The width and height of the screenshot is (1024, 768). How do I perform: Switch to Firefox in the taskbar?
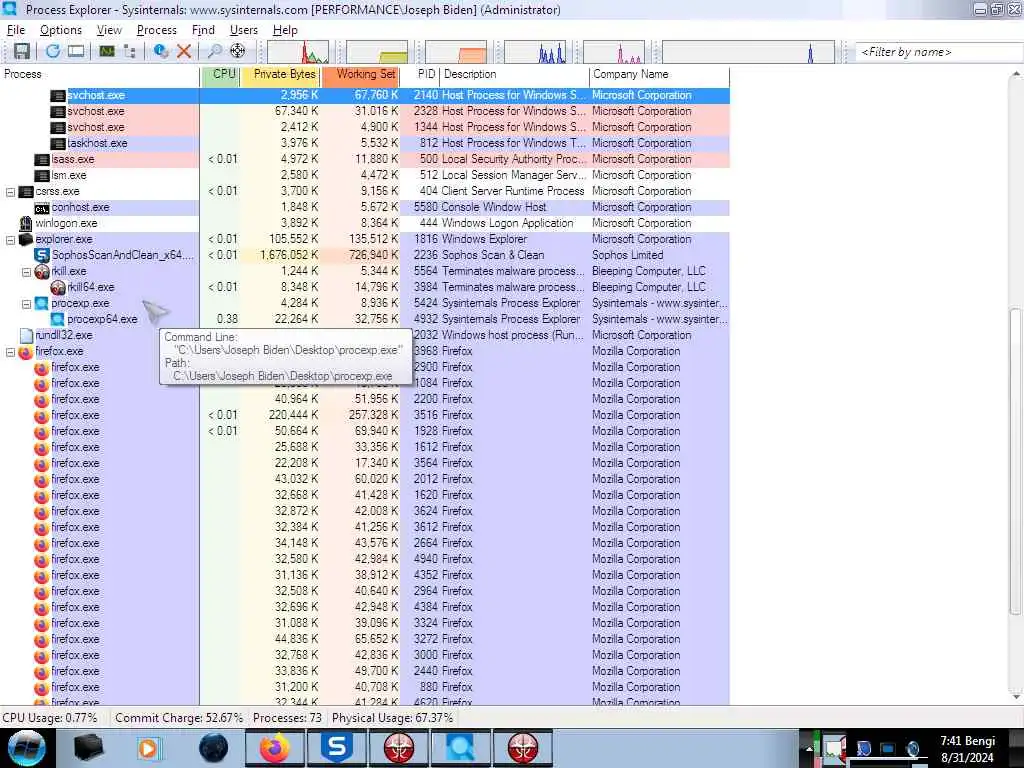tap(275, 748)
